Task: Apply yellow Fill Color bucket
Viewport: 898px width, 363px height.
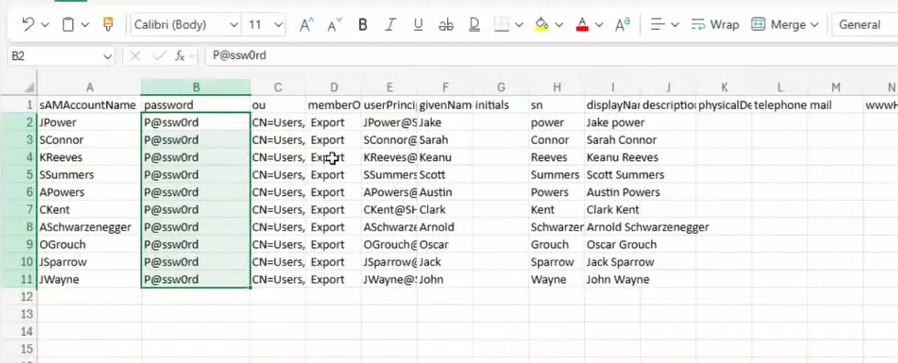Action: point(542,25)
